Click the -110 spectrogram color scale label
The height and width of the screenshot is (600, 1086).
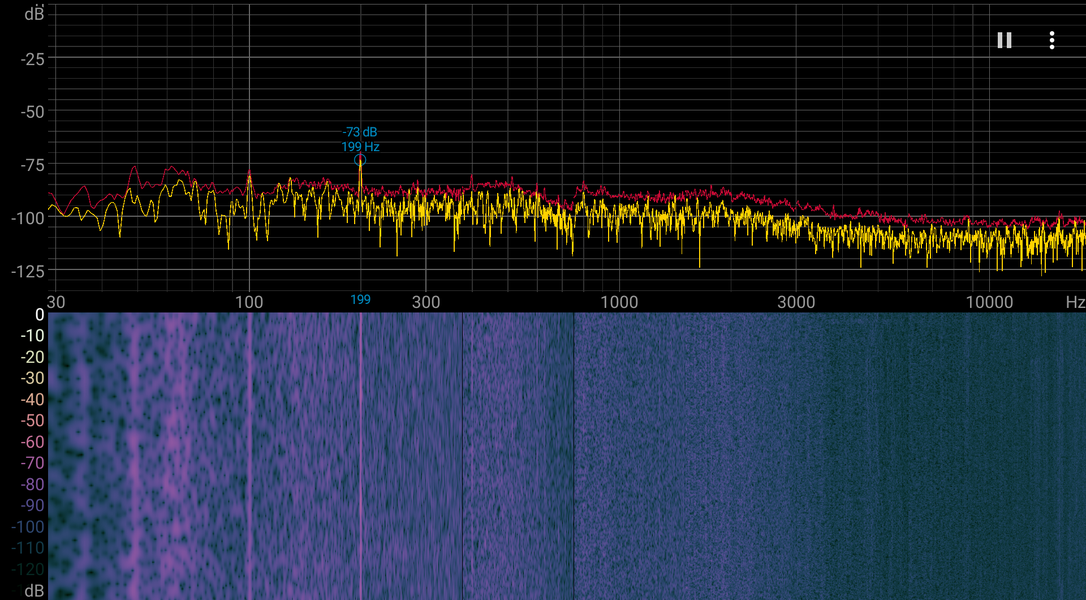click(x=28, y=548)
